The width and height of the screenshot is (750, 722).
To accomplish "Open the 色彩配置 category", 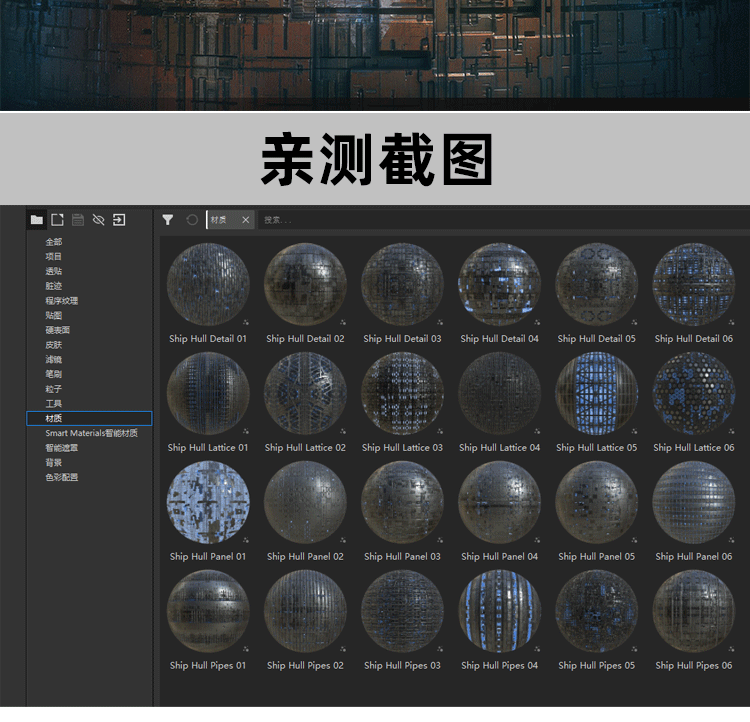I will click(x=61, y=477).
